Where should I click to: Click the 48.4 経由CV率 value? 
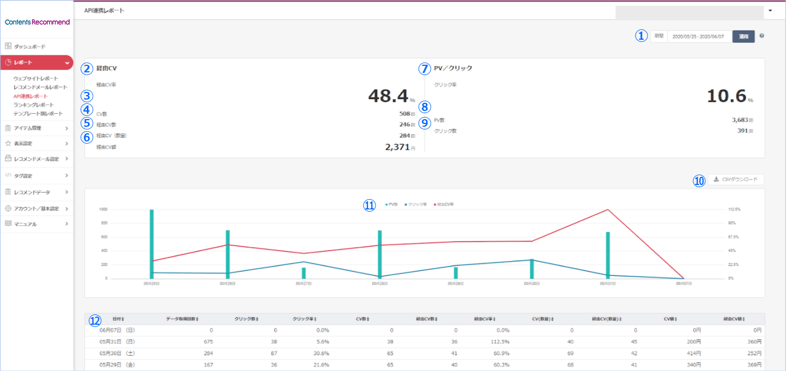pos(388,95)
